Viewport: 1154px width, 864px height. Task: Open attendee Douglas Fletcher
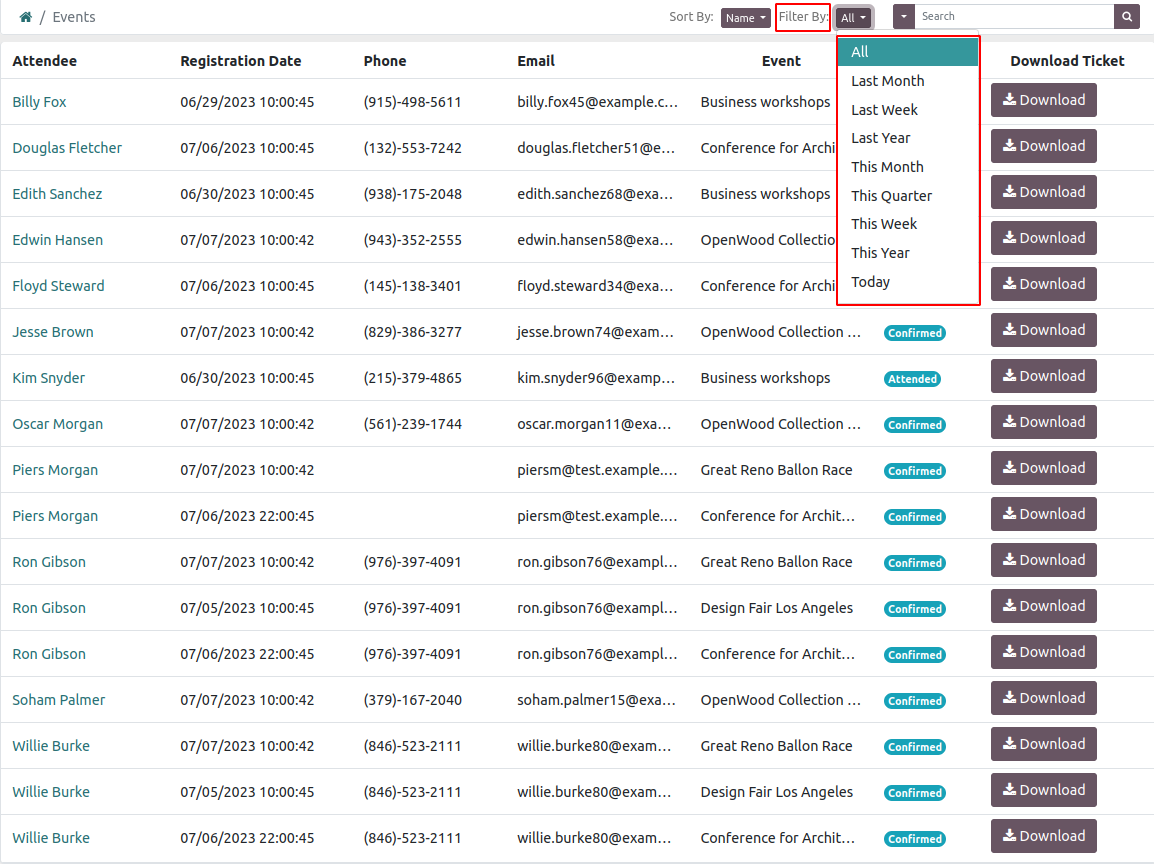click(x=67, y=148)
